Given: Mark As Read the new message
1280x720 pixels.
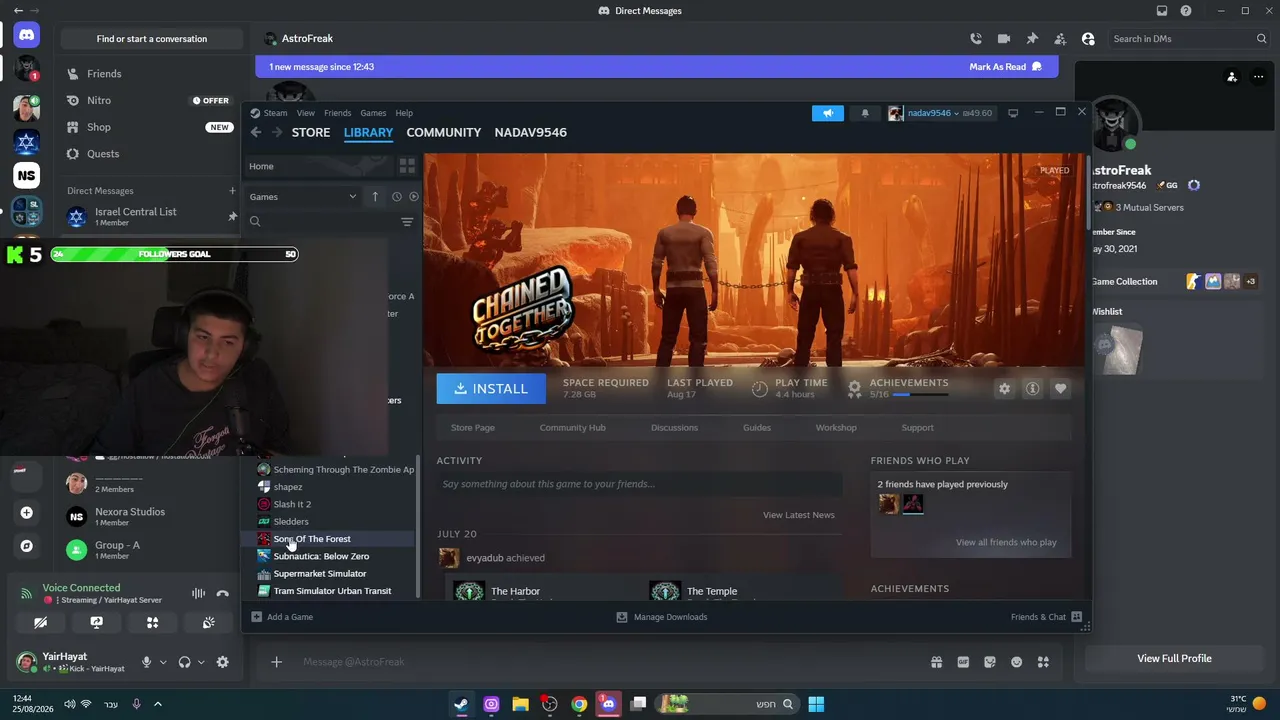Looking at the screenshot, I should coord(1005,67).
